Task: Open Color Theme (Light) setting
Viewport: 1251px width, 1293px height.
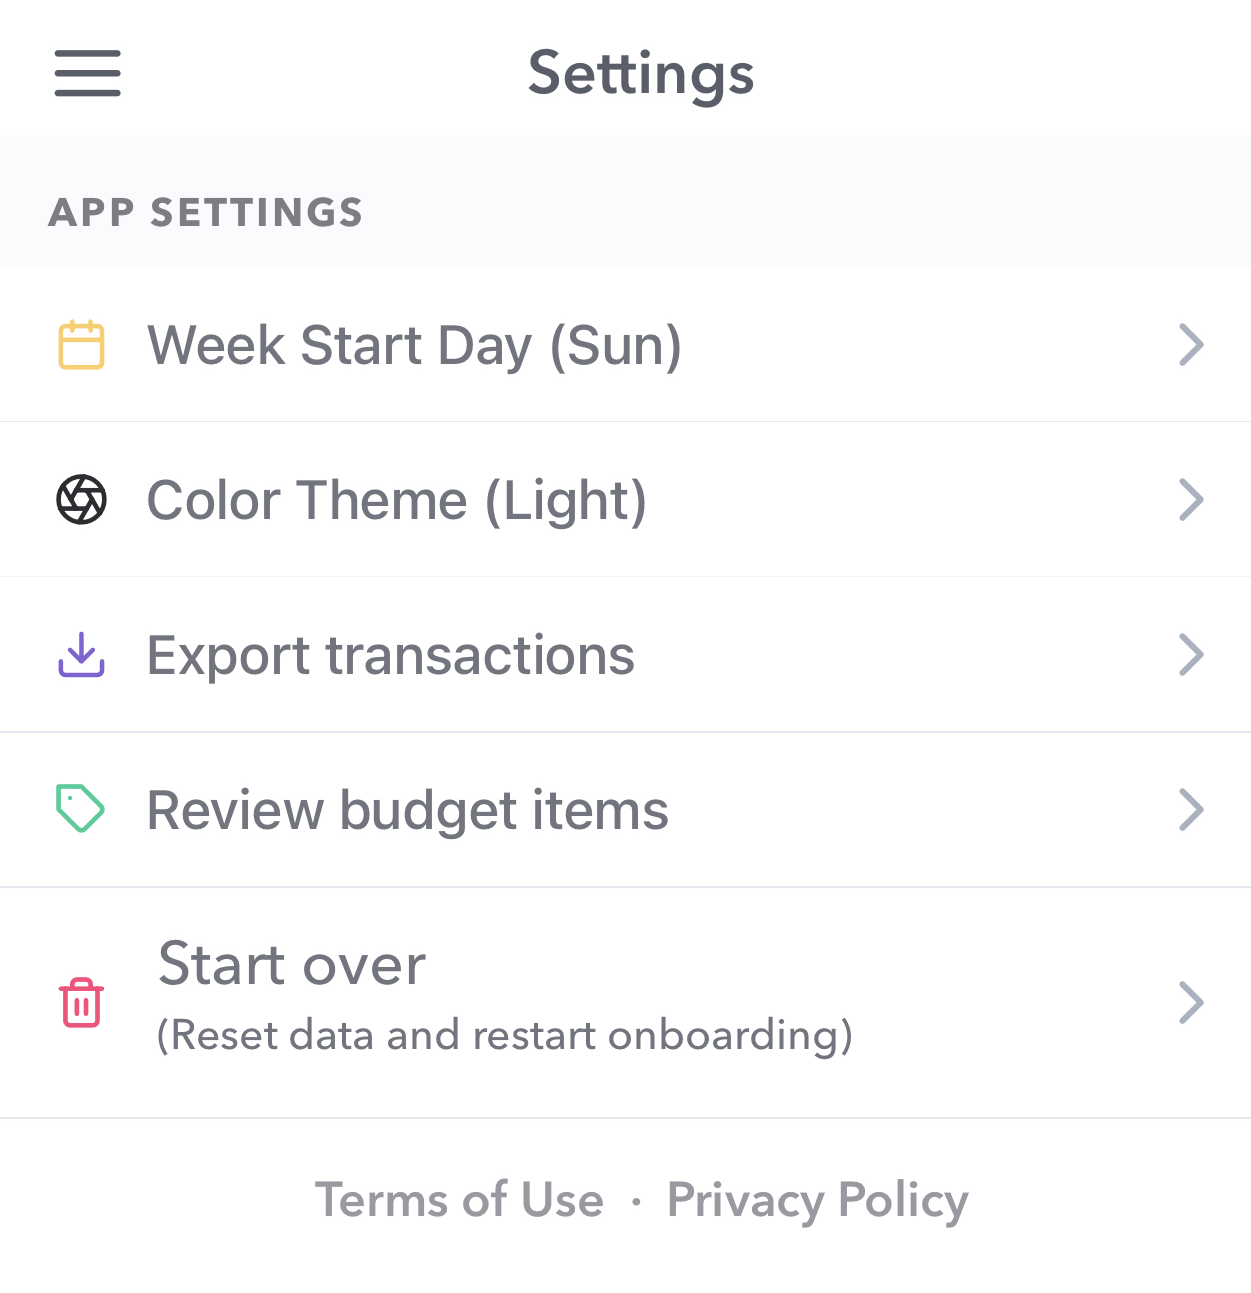Action: 625,499
